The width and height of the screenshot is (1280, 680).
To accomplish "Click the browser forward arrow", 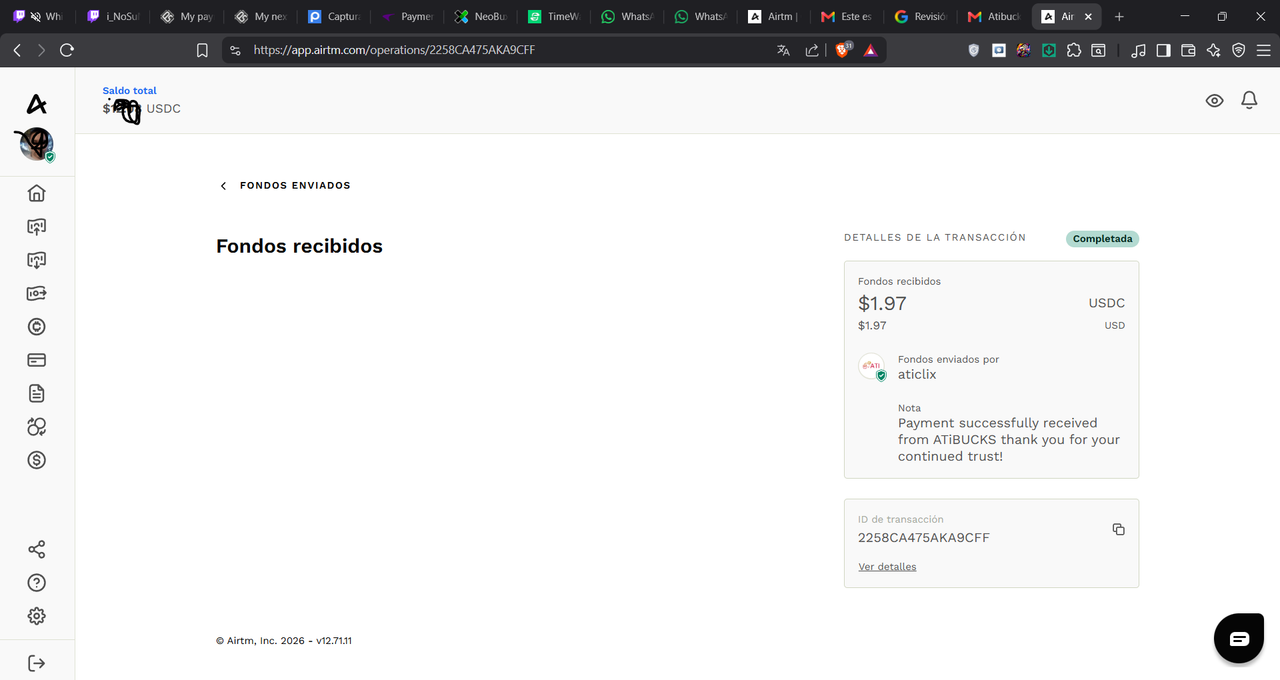I will [x=41, y=50].
